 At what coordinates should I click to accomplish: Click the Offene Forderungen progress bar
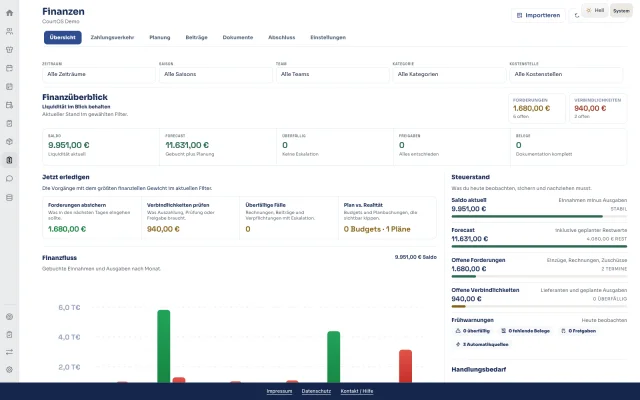pos(539,276)
